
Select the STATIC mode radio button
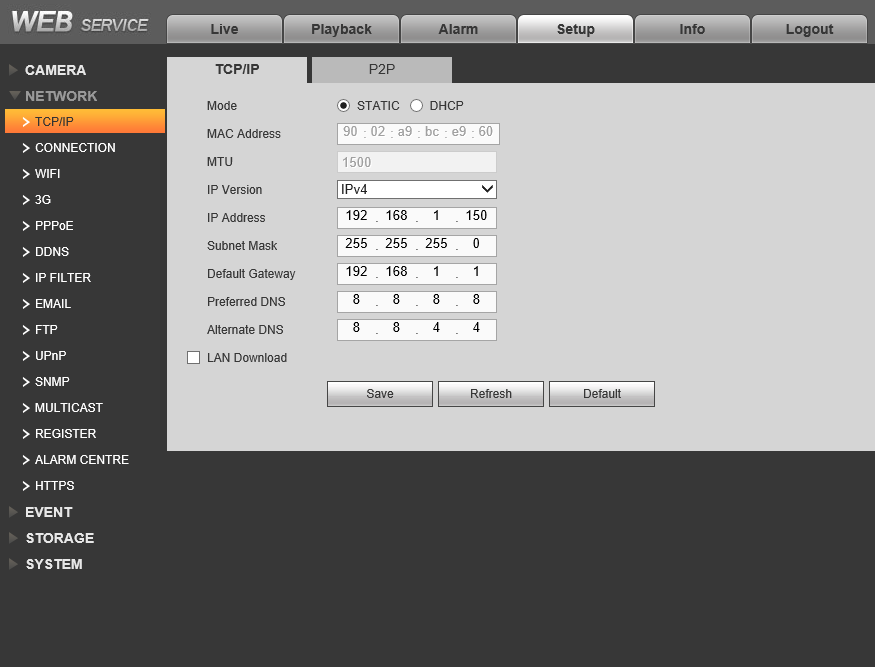pos(343,105)
